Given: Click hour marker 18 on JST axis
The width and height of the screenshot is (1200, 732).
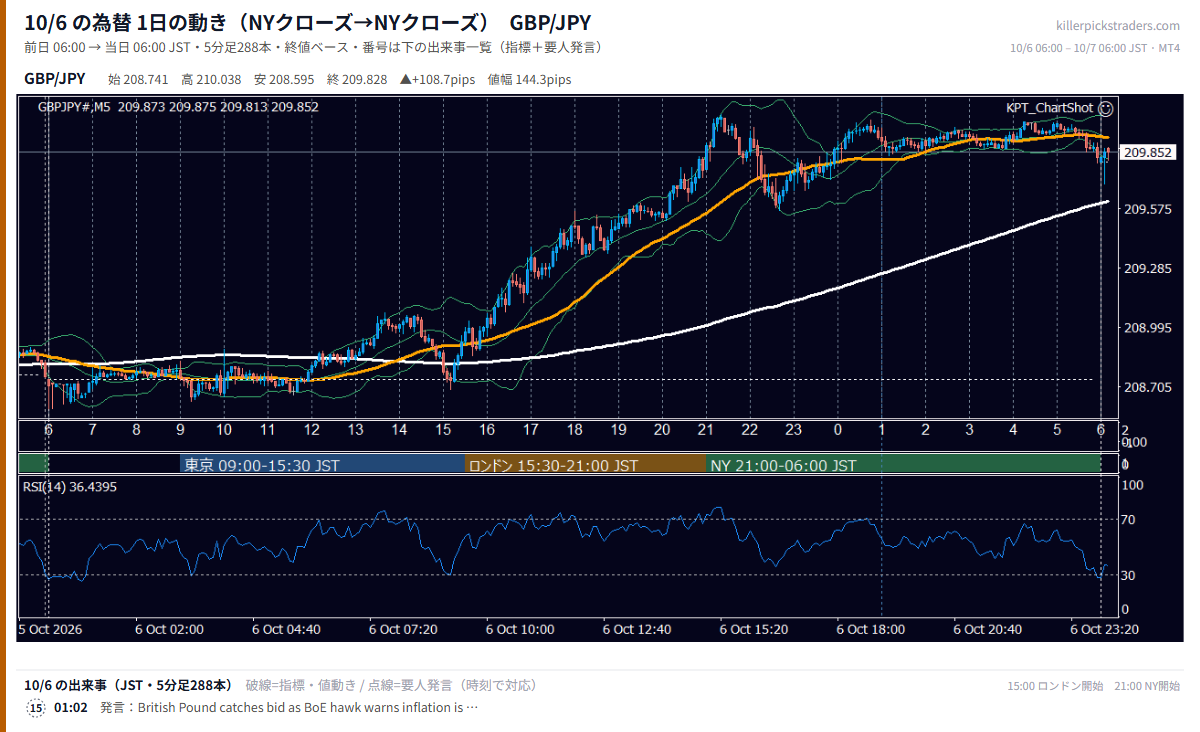Looking at the screenshot, I should pyautogui.click(x=574, y=429).
